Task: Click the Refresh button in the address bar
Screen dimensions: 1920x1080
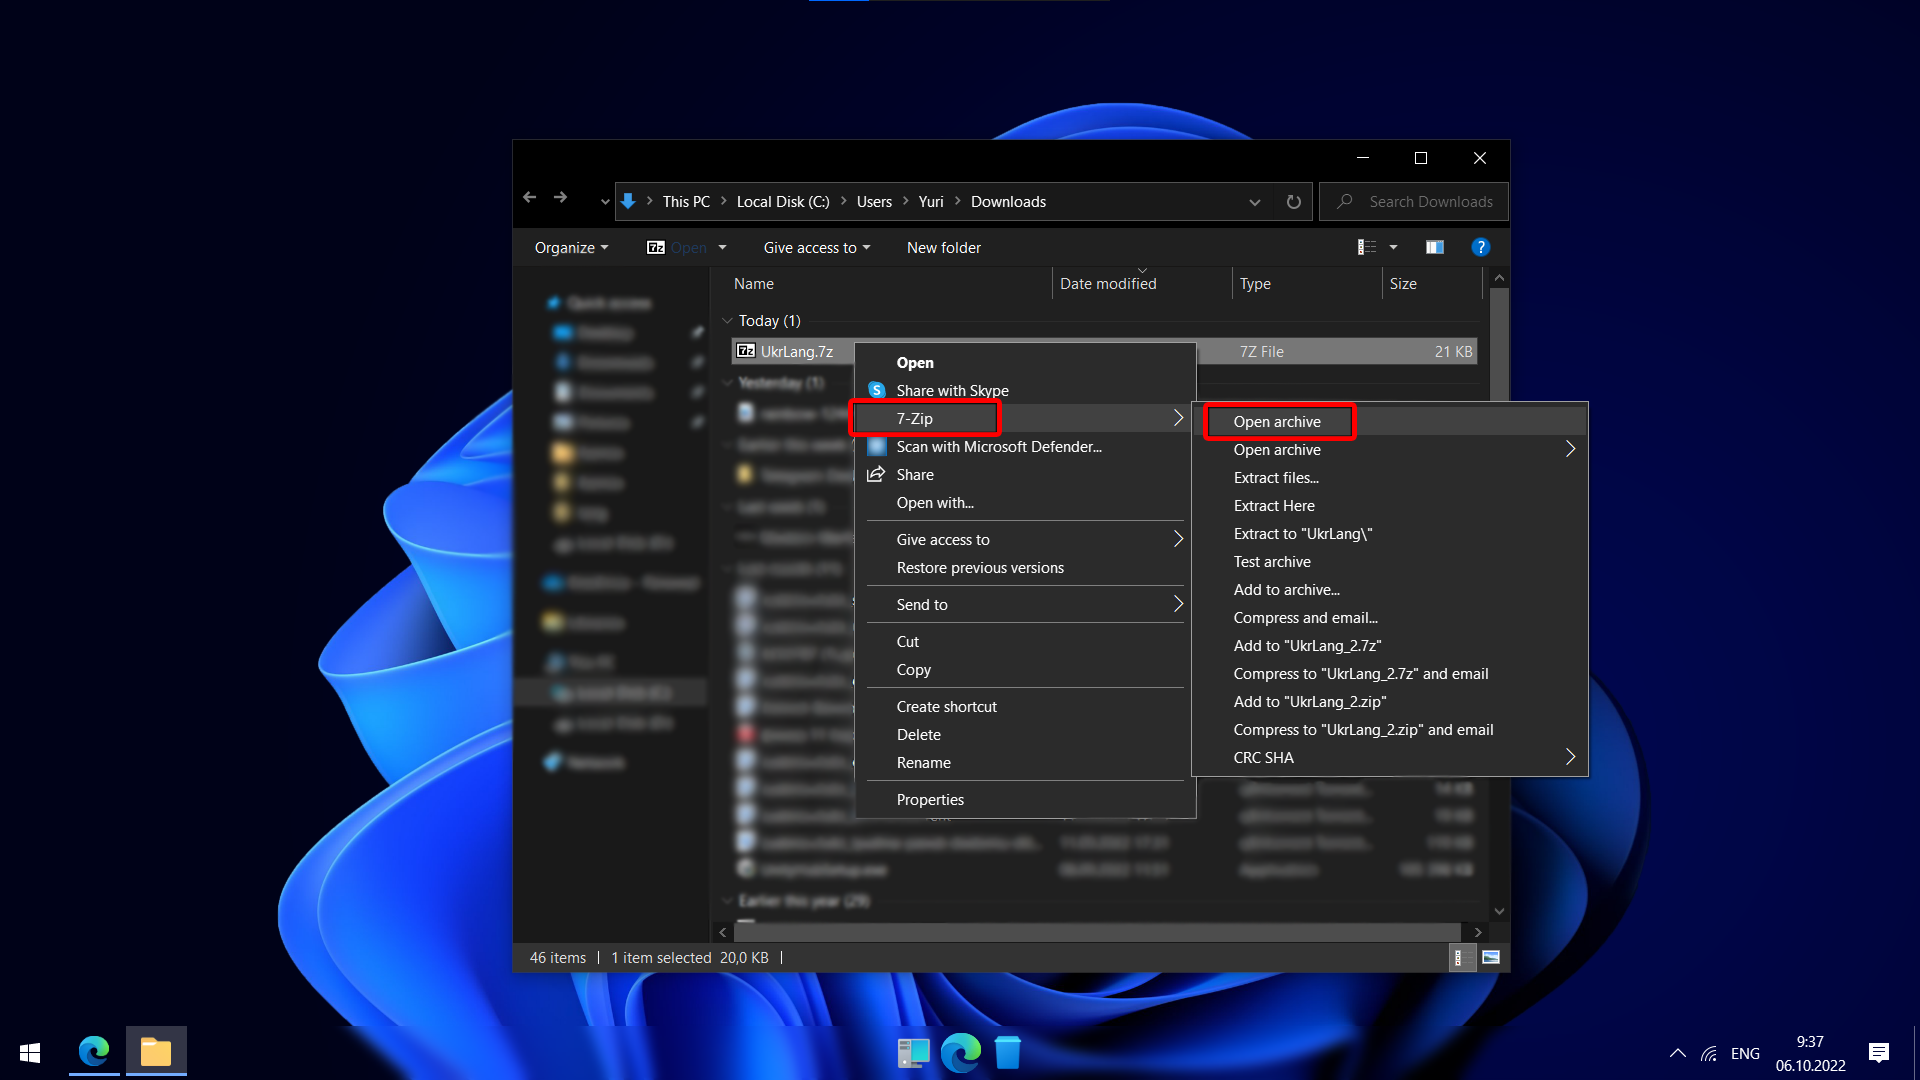Action: 1293,202
